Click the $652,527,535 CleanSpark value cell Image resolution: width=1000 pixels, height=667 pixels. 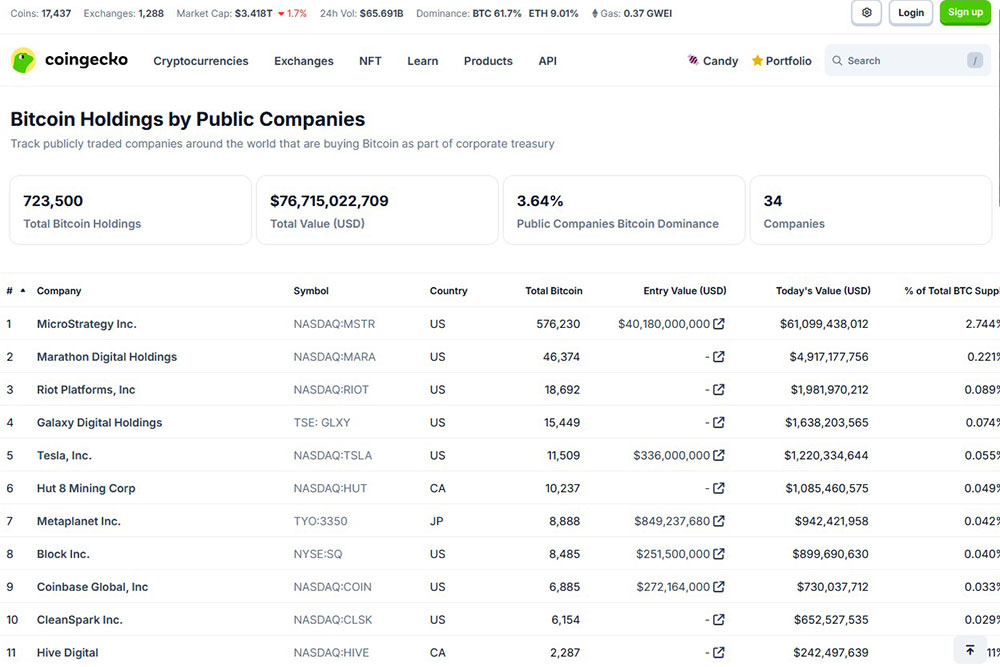[831, 620]
